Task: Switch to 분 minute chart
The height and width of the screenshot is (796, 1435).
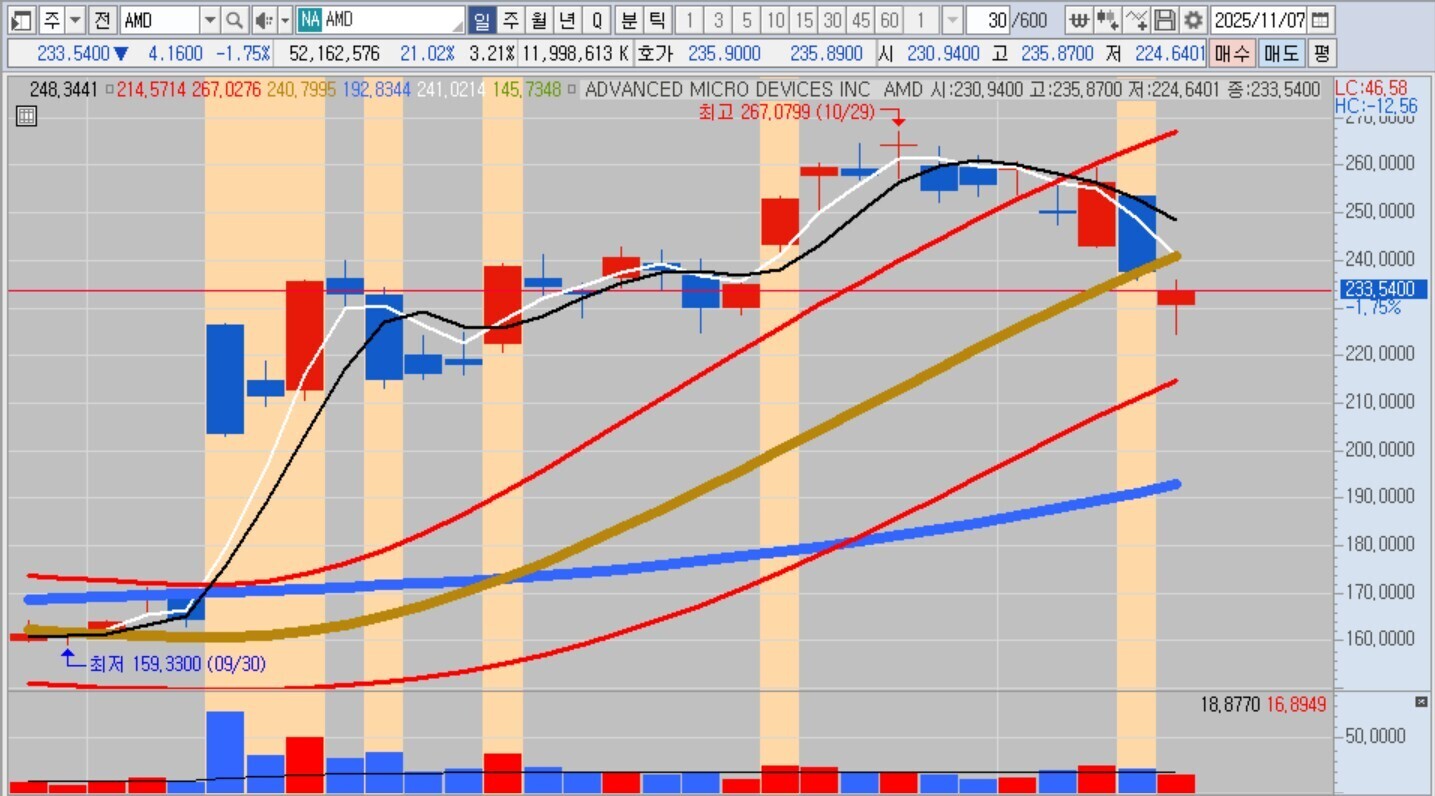Action: tap(629, 19)
